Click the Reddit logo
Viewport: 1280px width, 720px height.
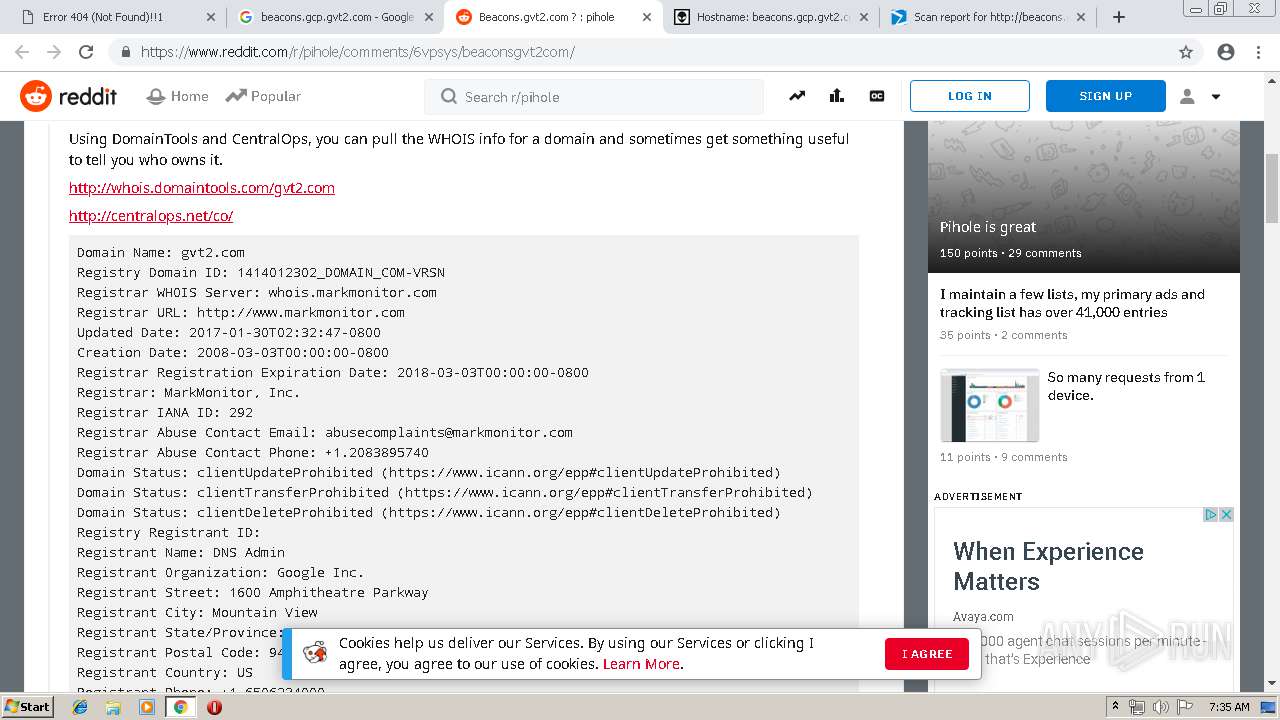(x=68, y=96)
